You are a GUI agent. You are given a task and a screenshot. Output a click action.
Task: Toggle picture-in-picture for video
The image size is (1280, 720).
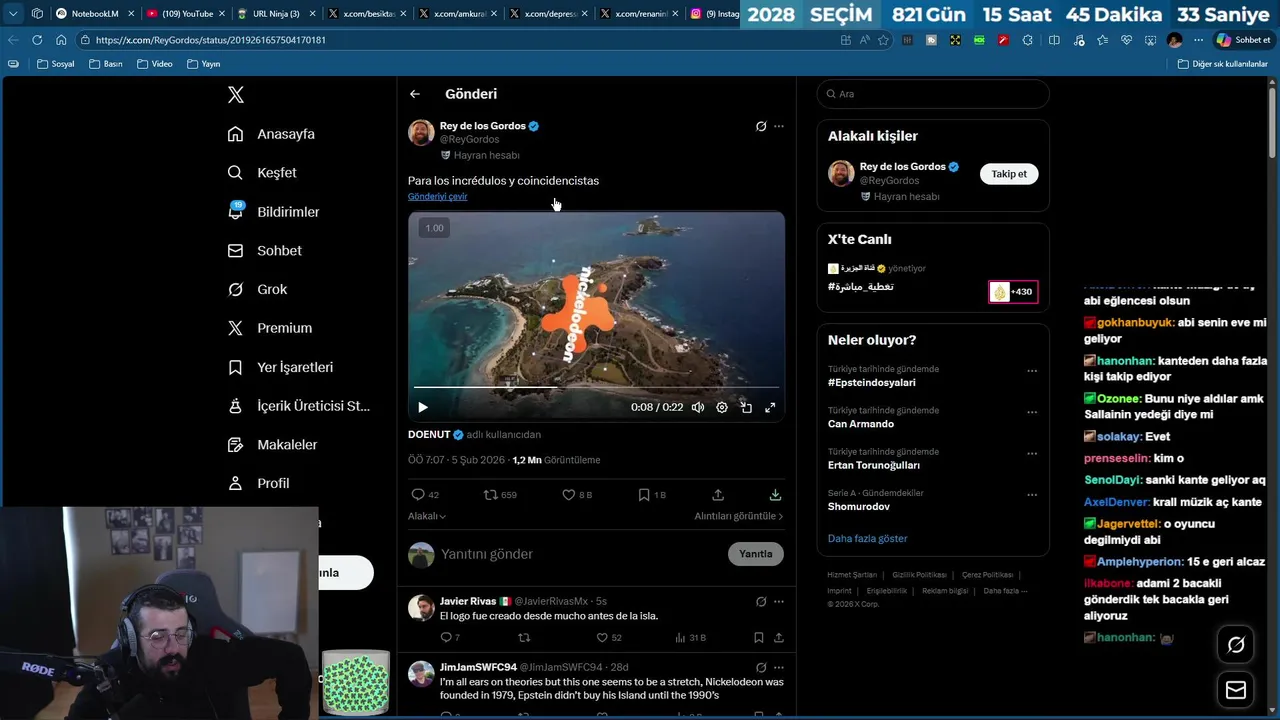(x=746, y=407)
